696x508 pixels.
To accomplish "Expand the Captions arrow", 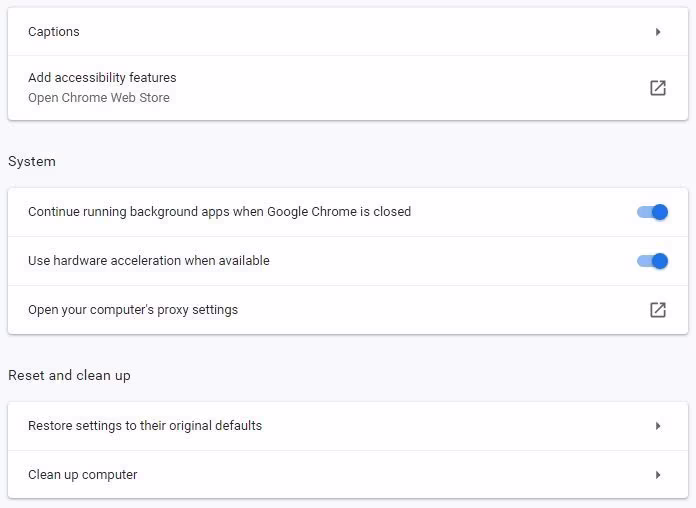I will [658, 32].
